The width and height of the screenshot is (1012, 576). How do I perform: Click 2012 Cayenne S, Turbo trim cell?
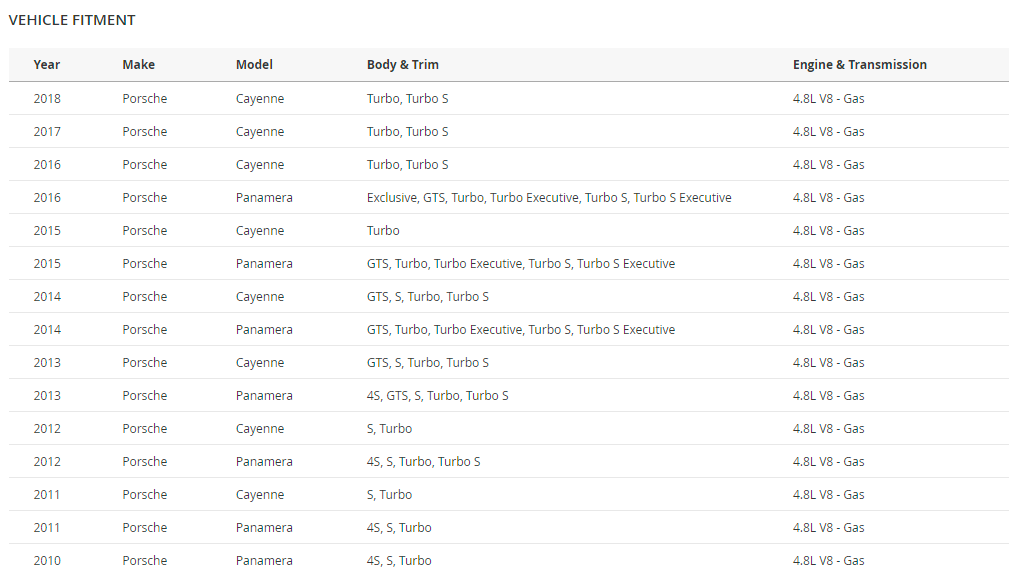389,429
